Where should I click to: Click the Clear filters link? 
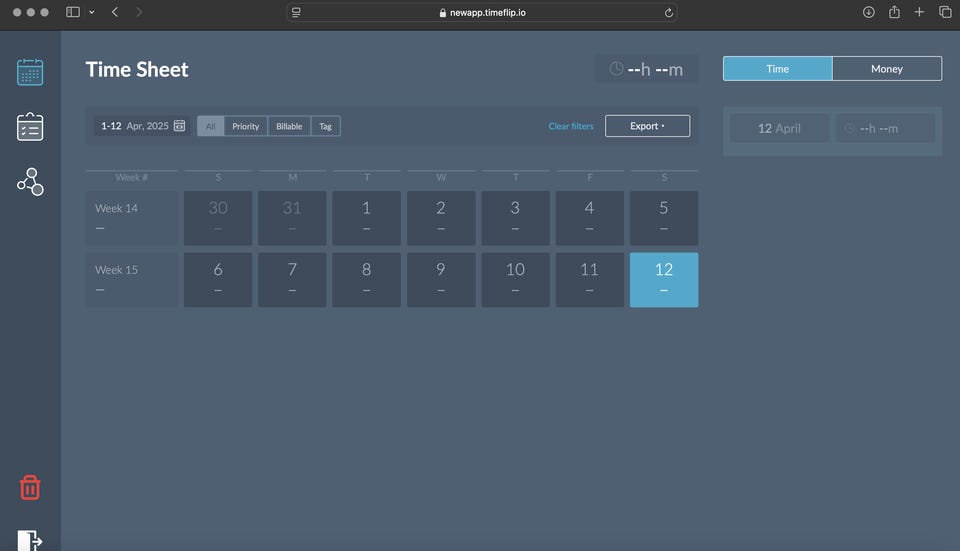571,126
